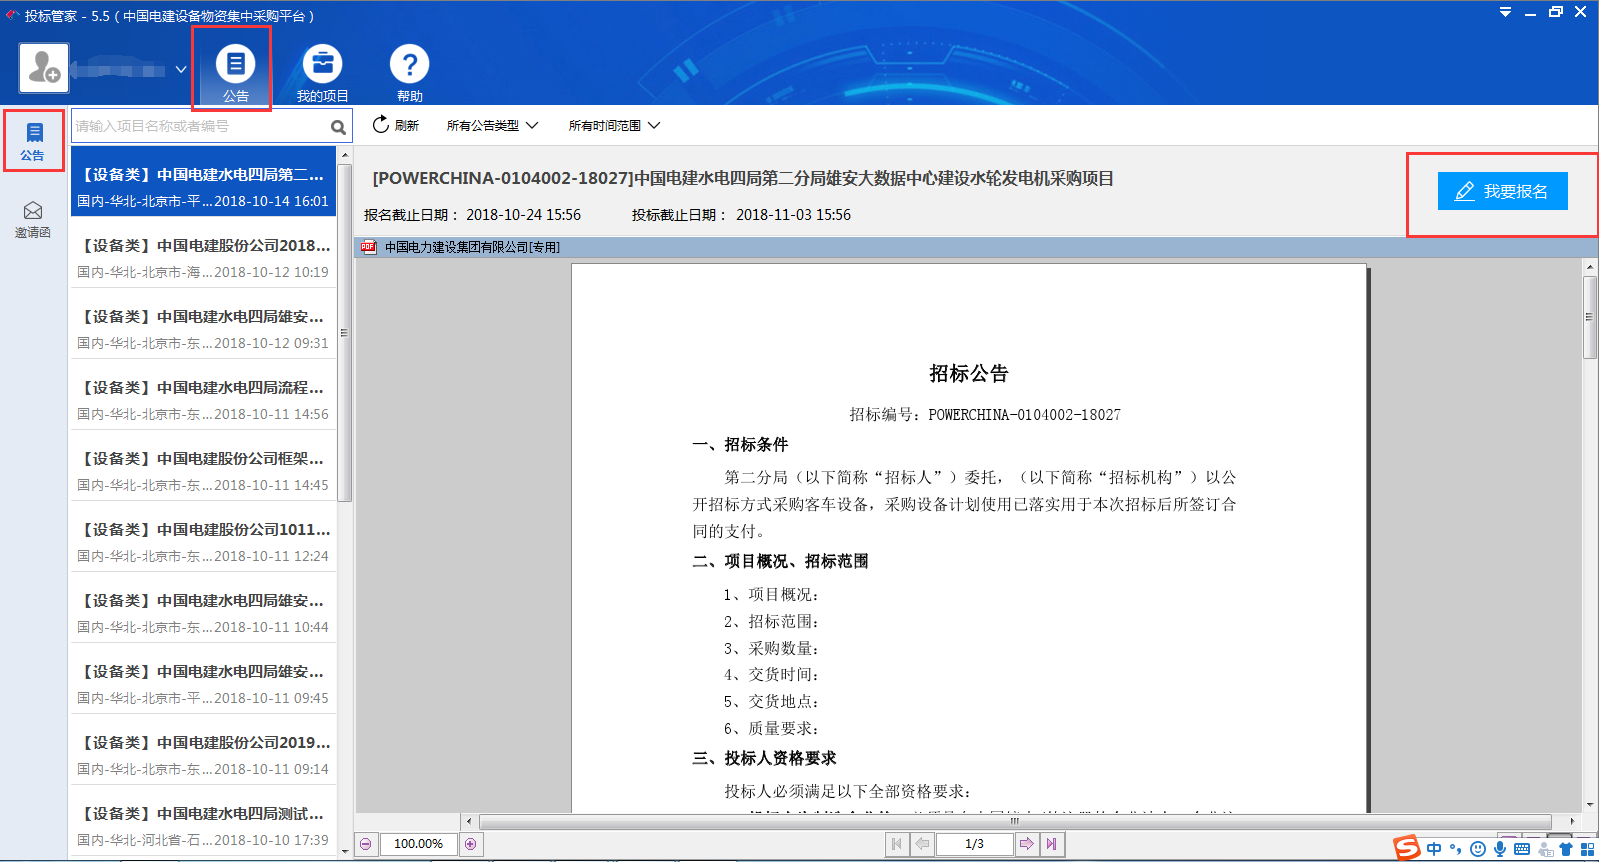This screenshot has width=1599, height=862.
Task: Open the Sogou emoji smiley icon
Action: [x=1478, y=849]
